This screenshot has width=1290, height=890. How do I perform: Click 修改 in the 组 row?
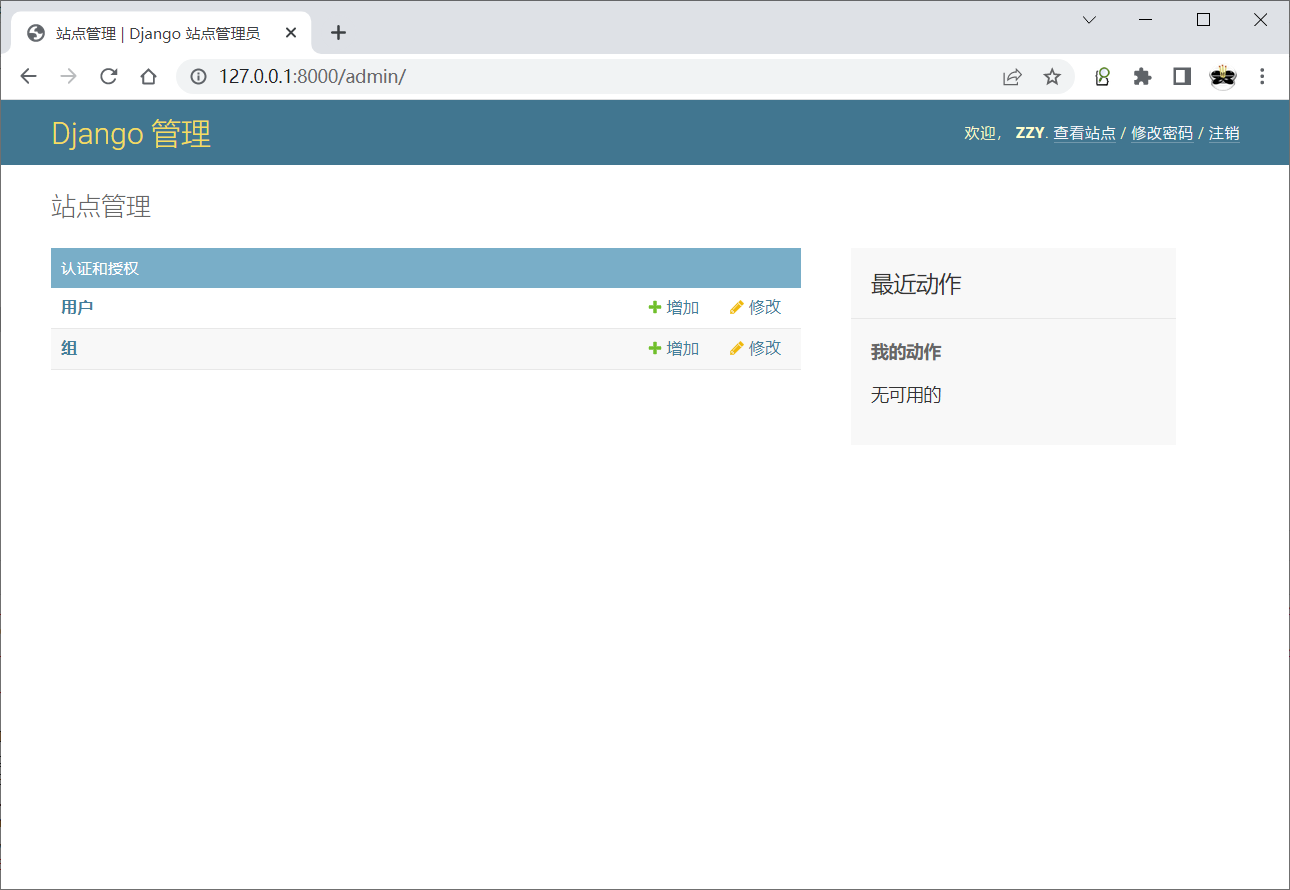point(755,349)
